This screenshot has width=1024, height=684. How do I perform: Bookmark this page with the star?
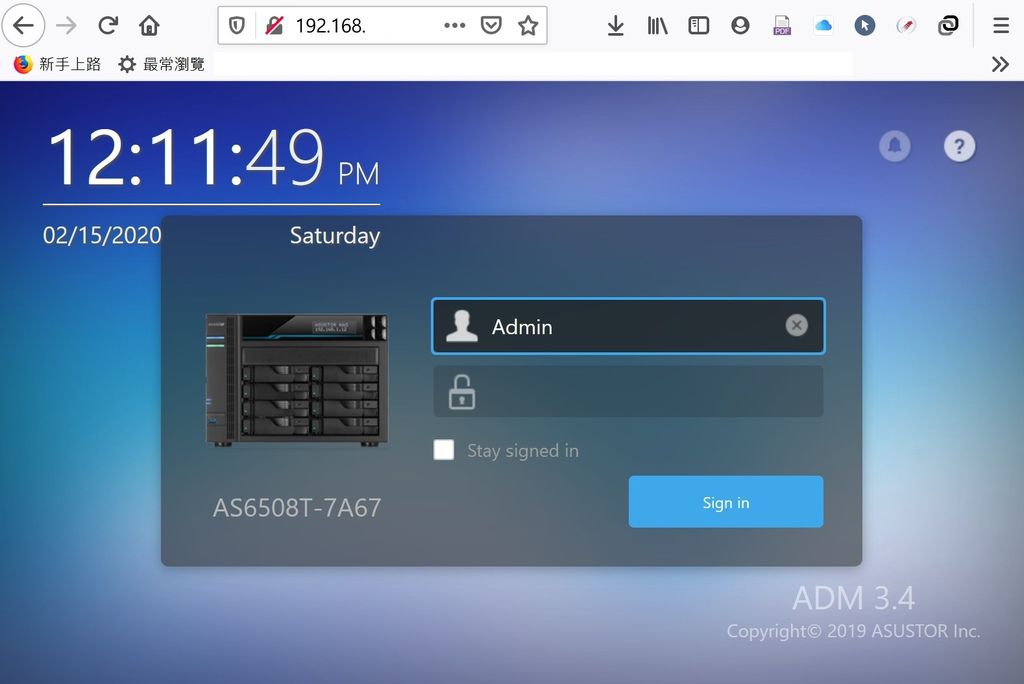(x=528, y=25)
